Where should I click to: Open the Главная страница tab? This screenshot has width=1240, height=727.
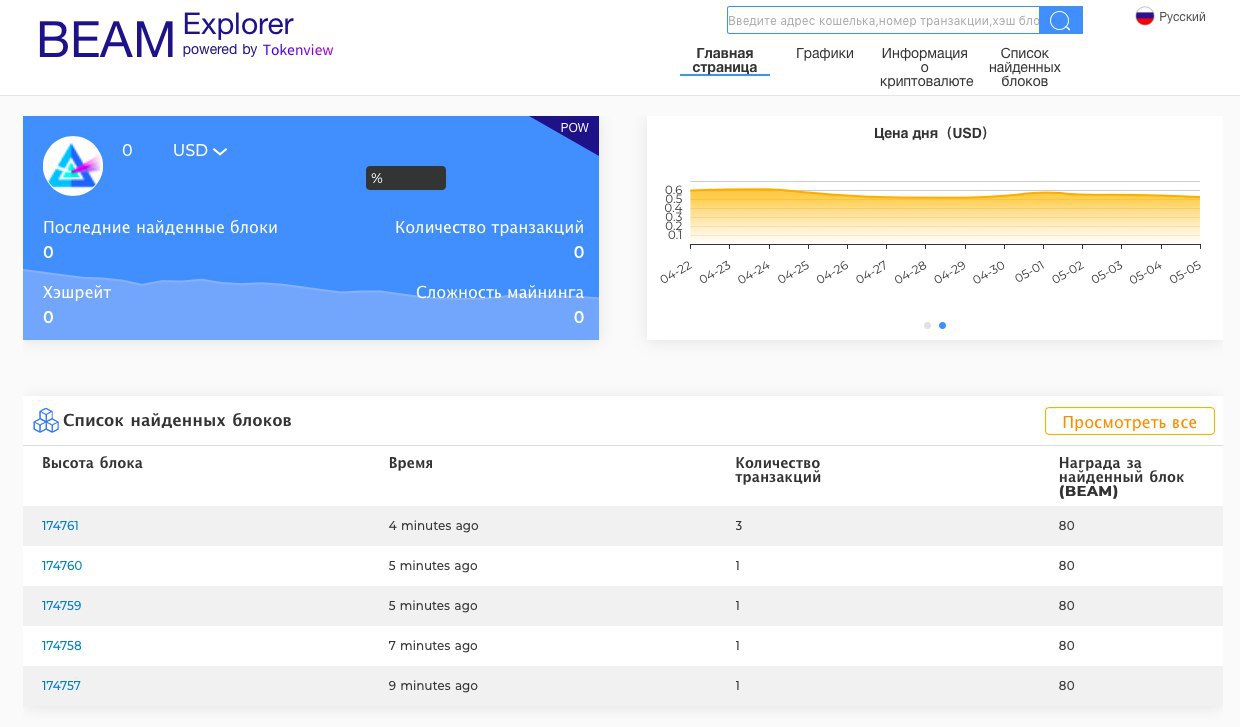725,60
